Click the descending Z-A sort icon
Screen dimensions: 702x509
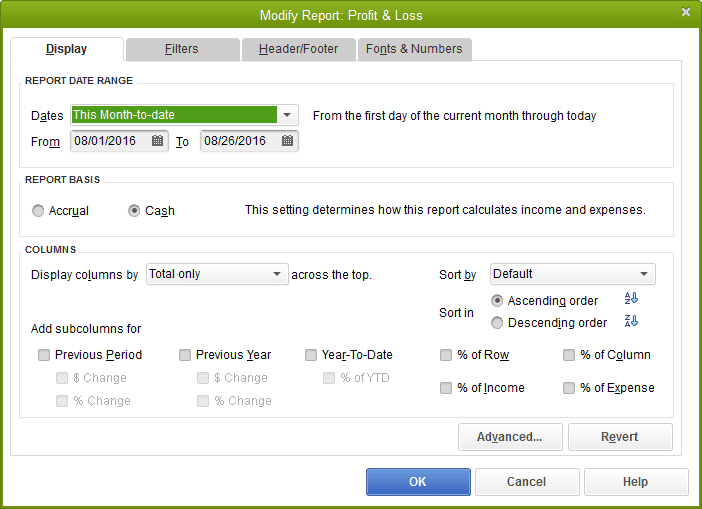click(630, 321)
